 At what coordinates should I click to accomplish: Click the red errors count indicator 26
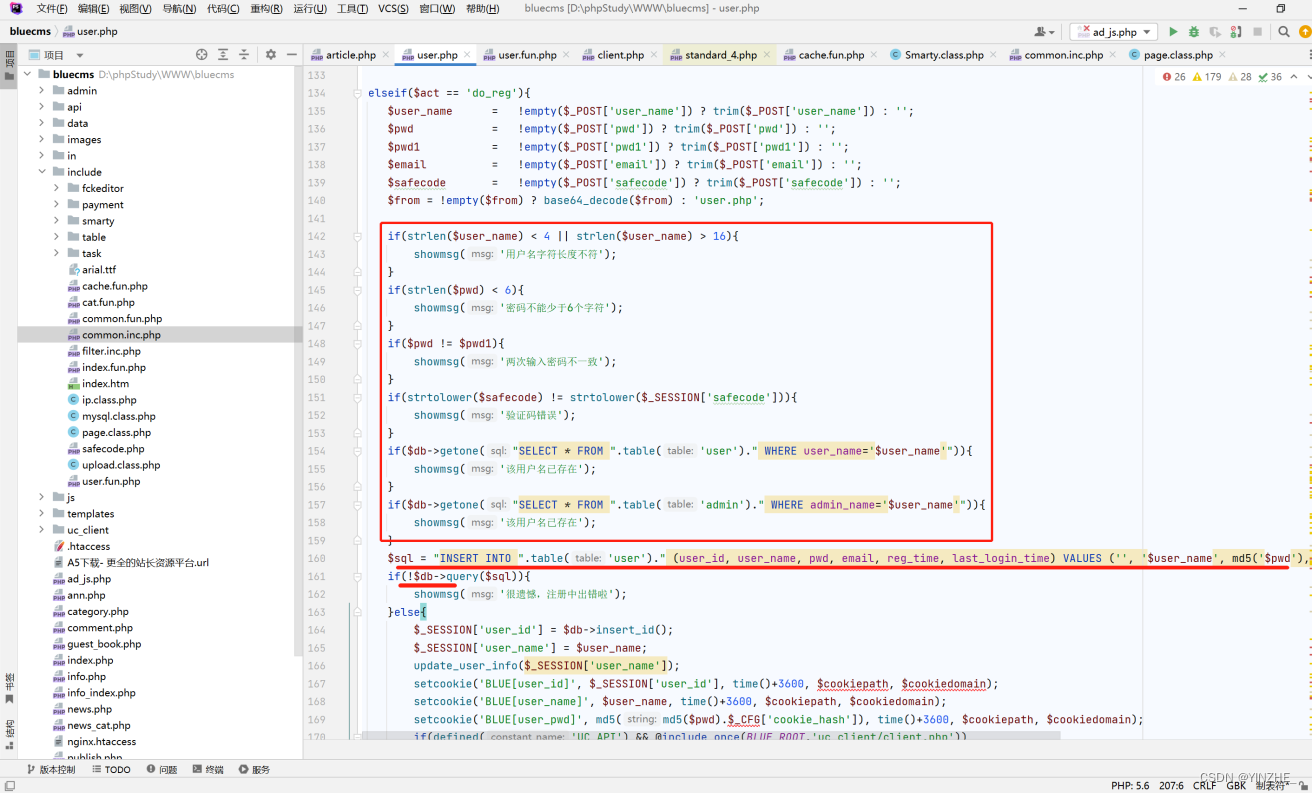click(x=1174, y=76)
